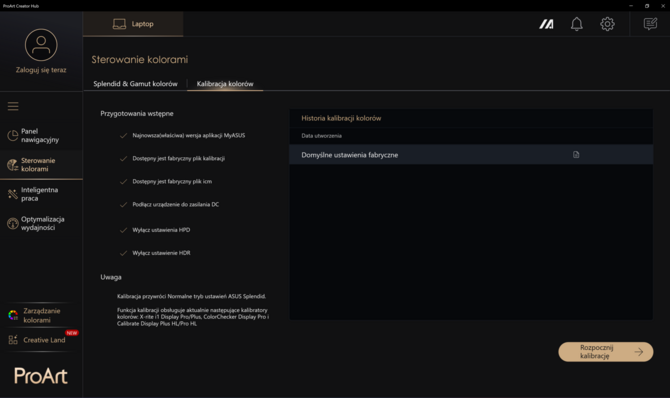670x398 pixels.
Task: Select the Kalibracja kolorów tab
Action: [x=225, y=84]
